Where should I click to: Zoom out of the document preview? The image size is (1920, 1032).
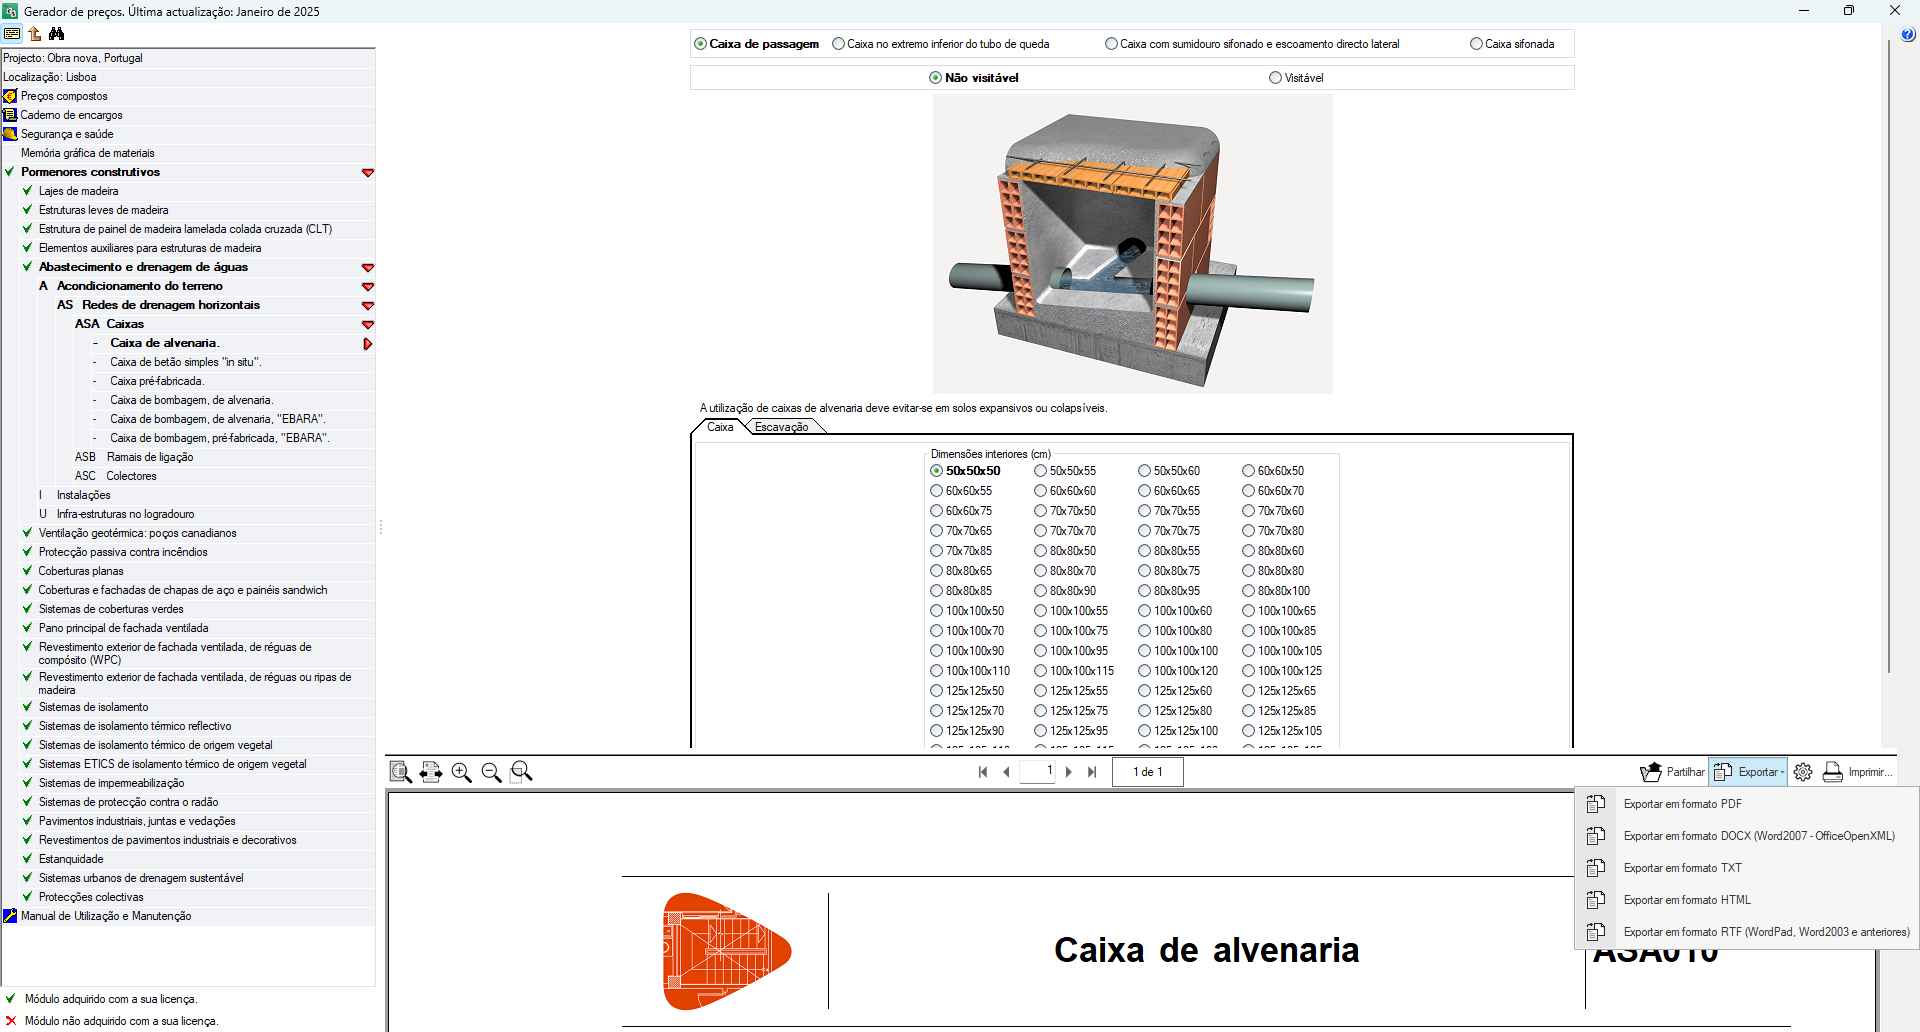[491, 771]
